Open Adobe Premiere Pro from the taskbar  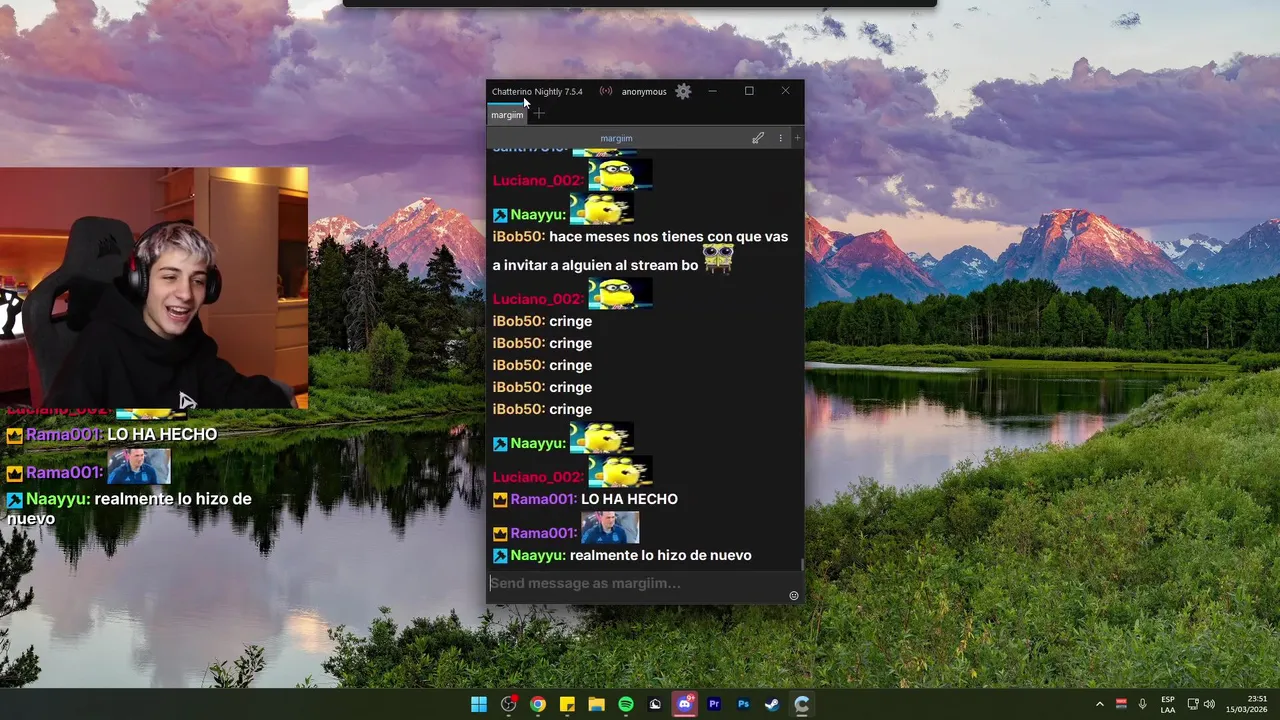click(x=714, y=704)
